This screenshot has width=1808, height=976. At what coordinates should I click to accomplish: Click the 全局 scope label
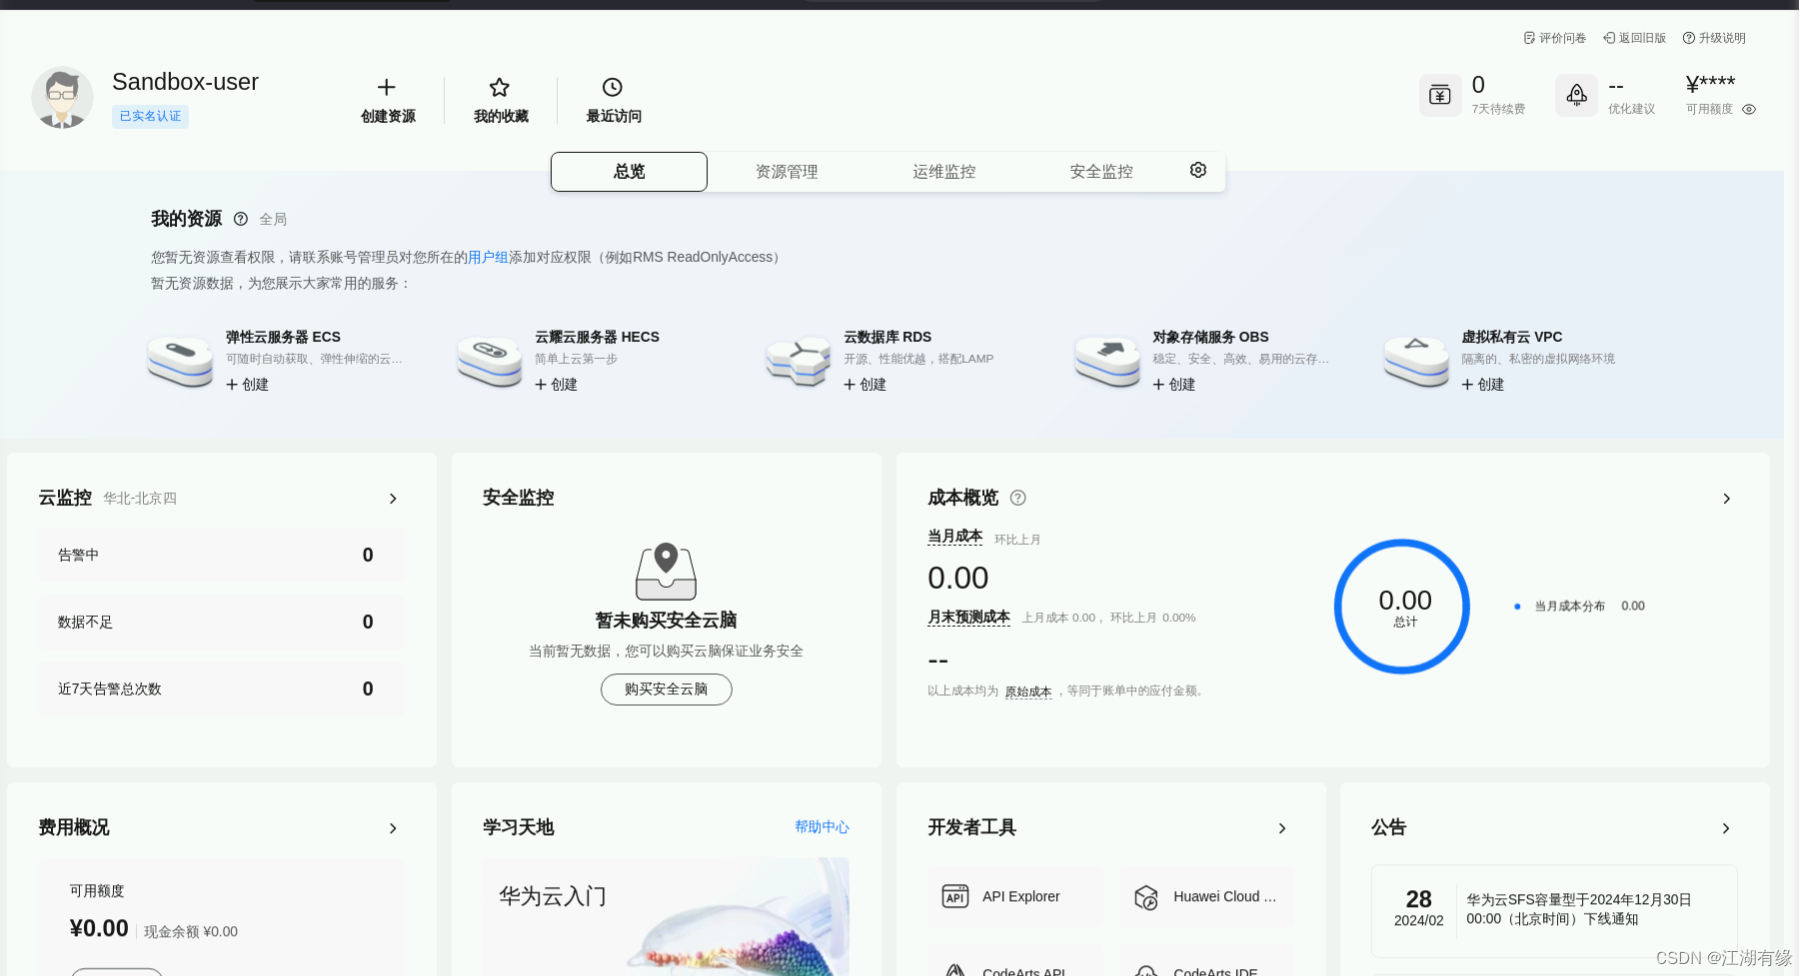(273, 219)
